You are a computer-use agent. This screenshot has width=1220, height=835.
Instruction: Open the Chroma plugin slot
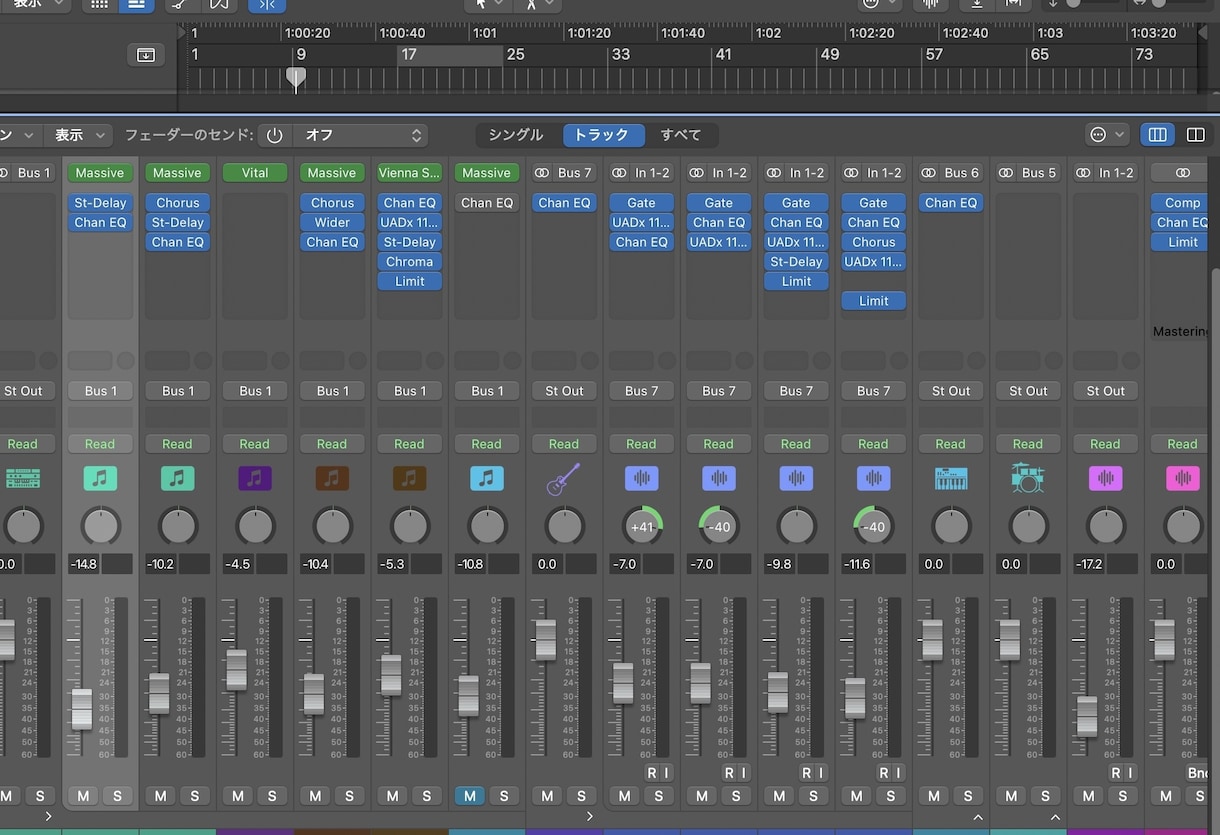pos(409,262)
